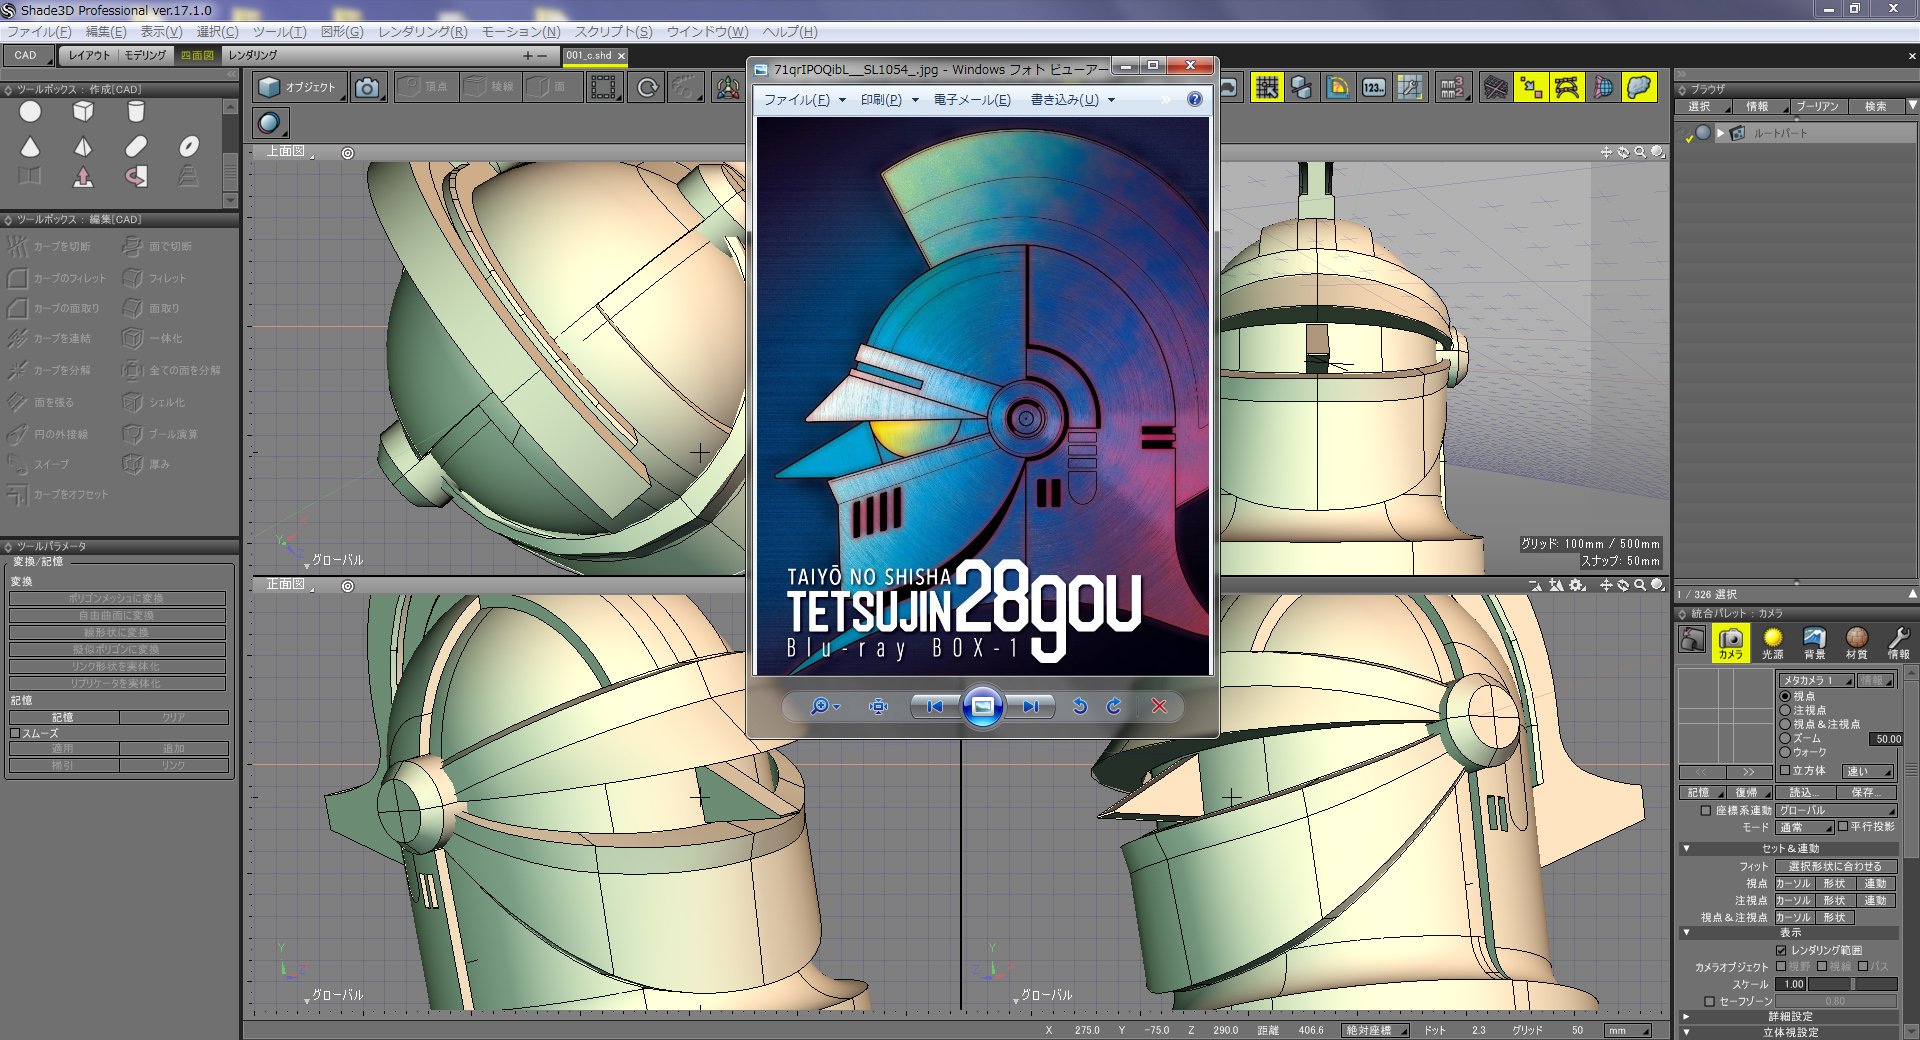Open the オブジェクト mode dropdown
Image resolution: width=1920 pixels, height=1040 pixels.
pyautogui.click(x=299, y=88)
